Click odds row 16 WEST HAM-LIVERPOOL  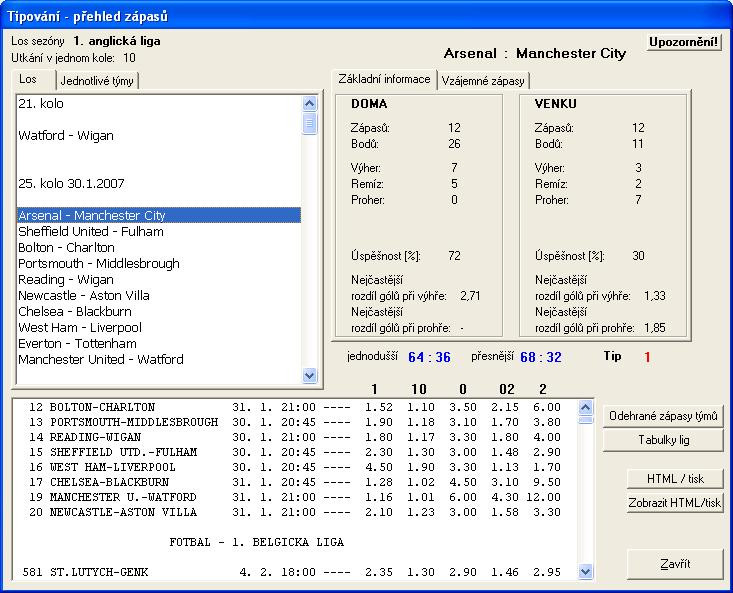pos(295,467)
